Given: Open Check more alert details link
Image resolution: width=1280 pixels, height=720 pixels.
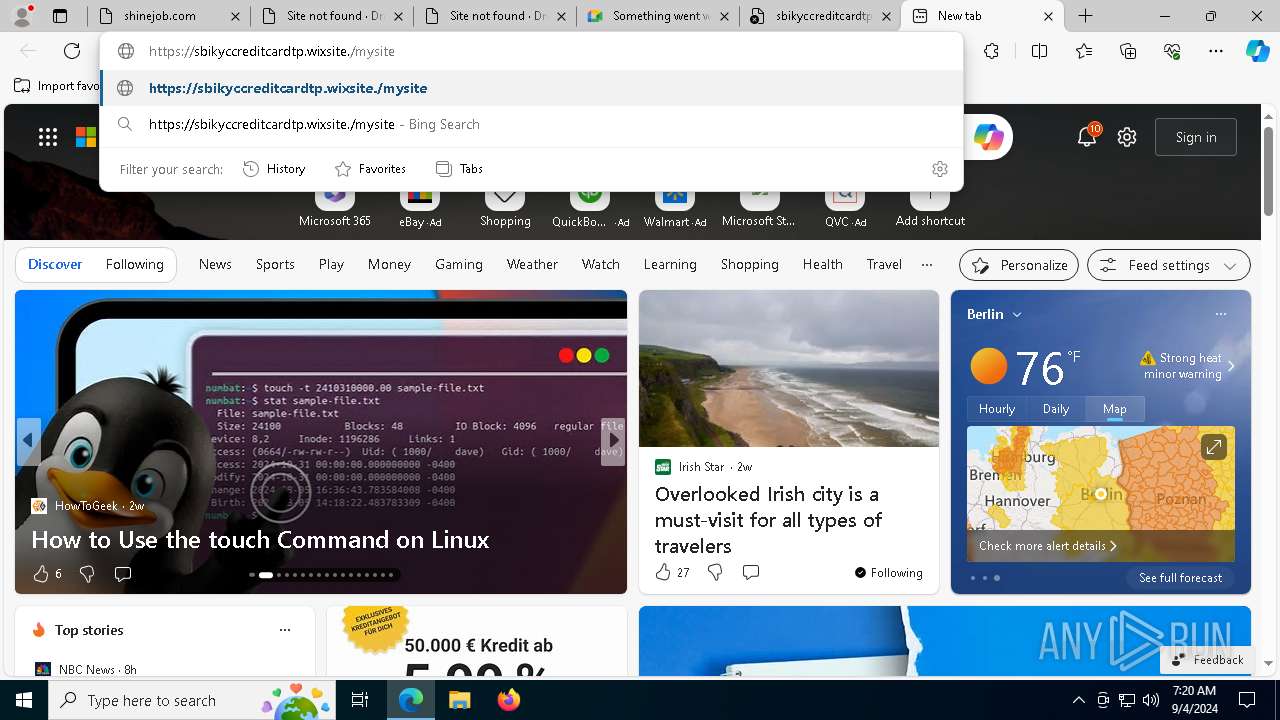Looking at the screenshot, I should 1048,546.
